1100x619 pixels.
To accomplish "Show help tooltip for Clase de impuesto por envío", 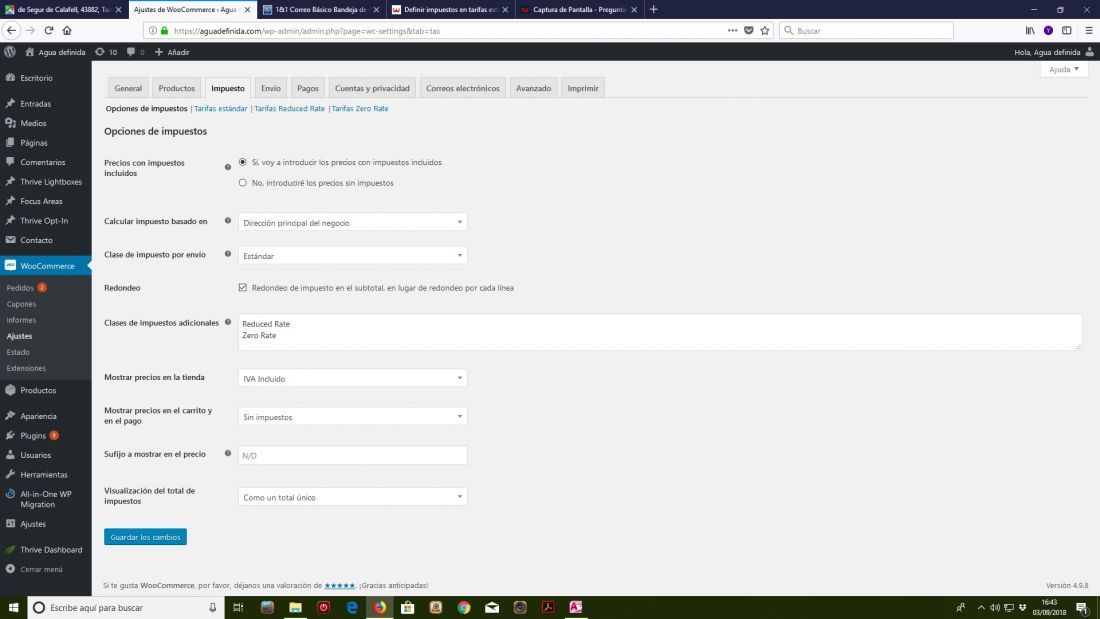I will tap(227, 253).
